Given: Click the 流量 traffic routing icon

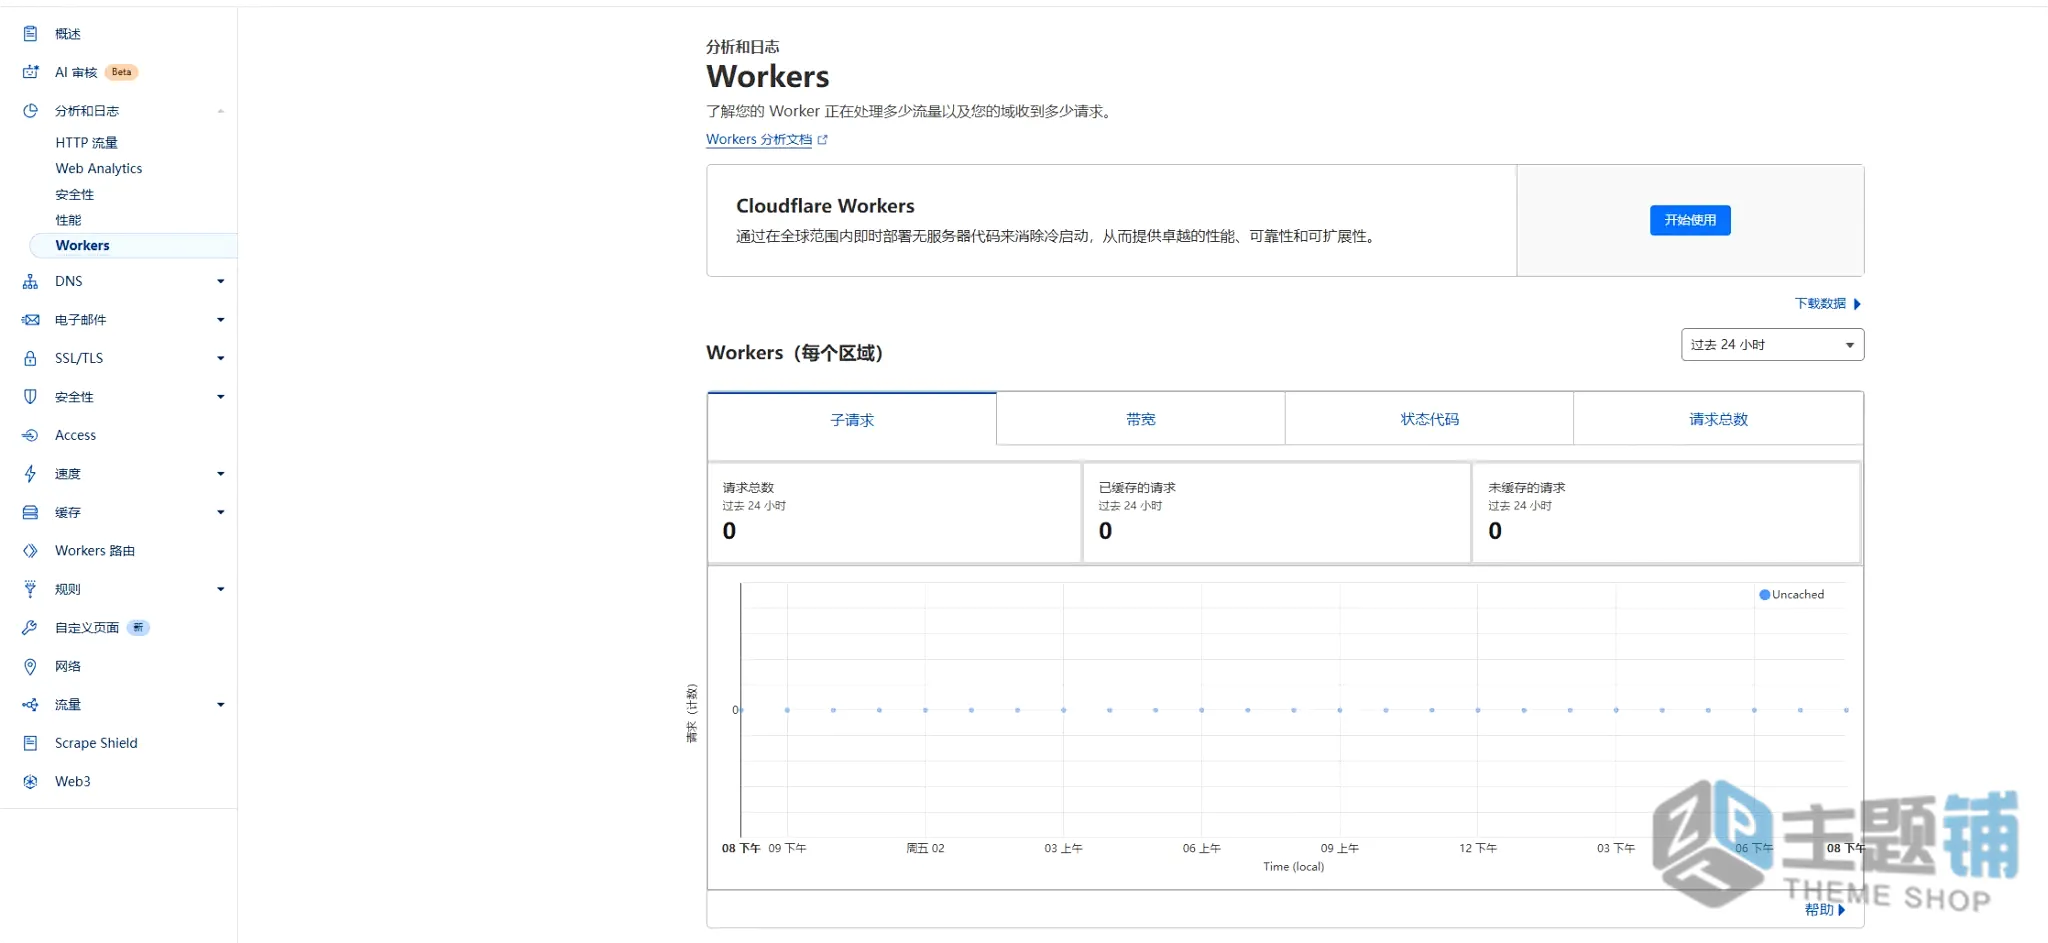Looking at the screenshot, I should coord(30,705).
